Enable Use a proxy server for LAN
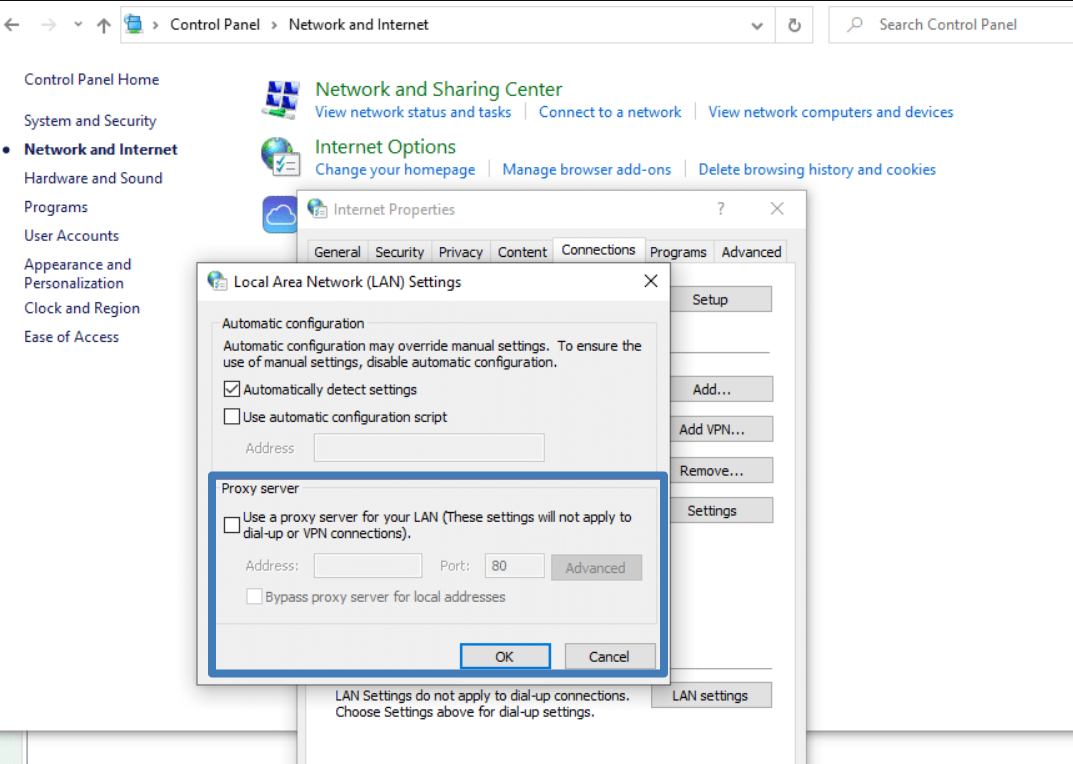Viewport: 1073px width, 764px height. tap(232, 525)
